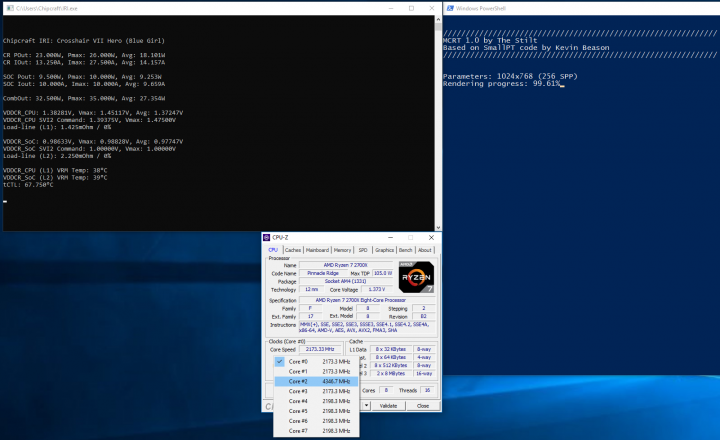Close the IRI.exe console window
Viewport: 720px width, 440px height.
tap(432, 8)
